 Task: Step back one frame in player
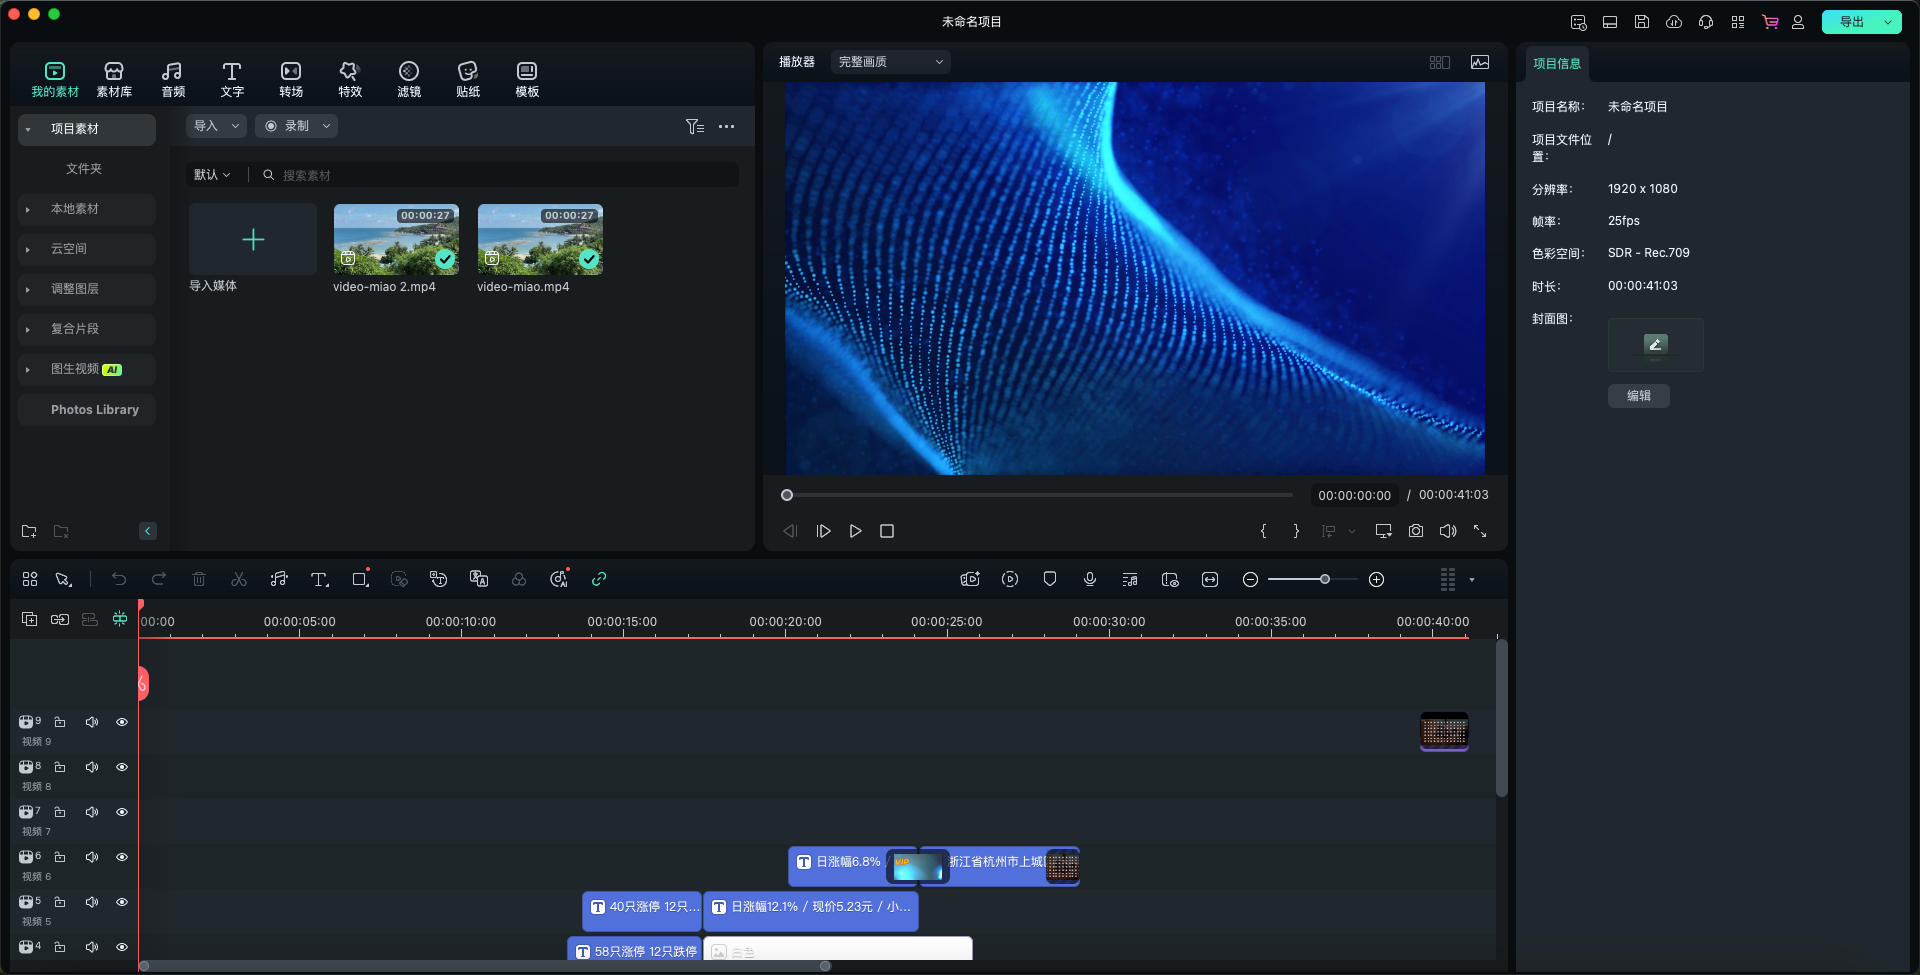click(x=790, y=531)
